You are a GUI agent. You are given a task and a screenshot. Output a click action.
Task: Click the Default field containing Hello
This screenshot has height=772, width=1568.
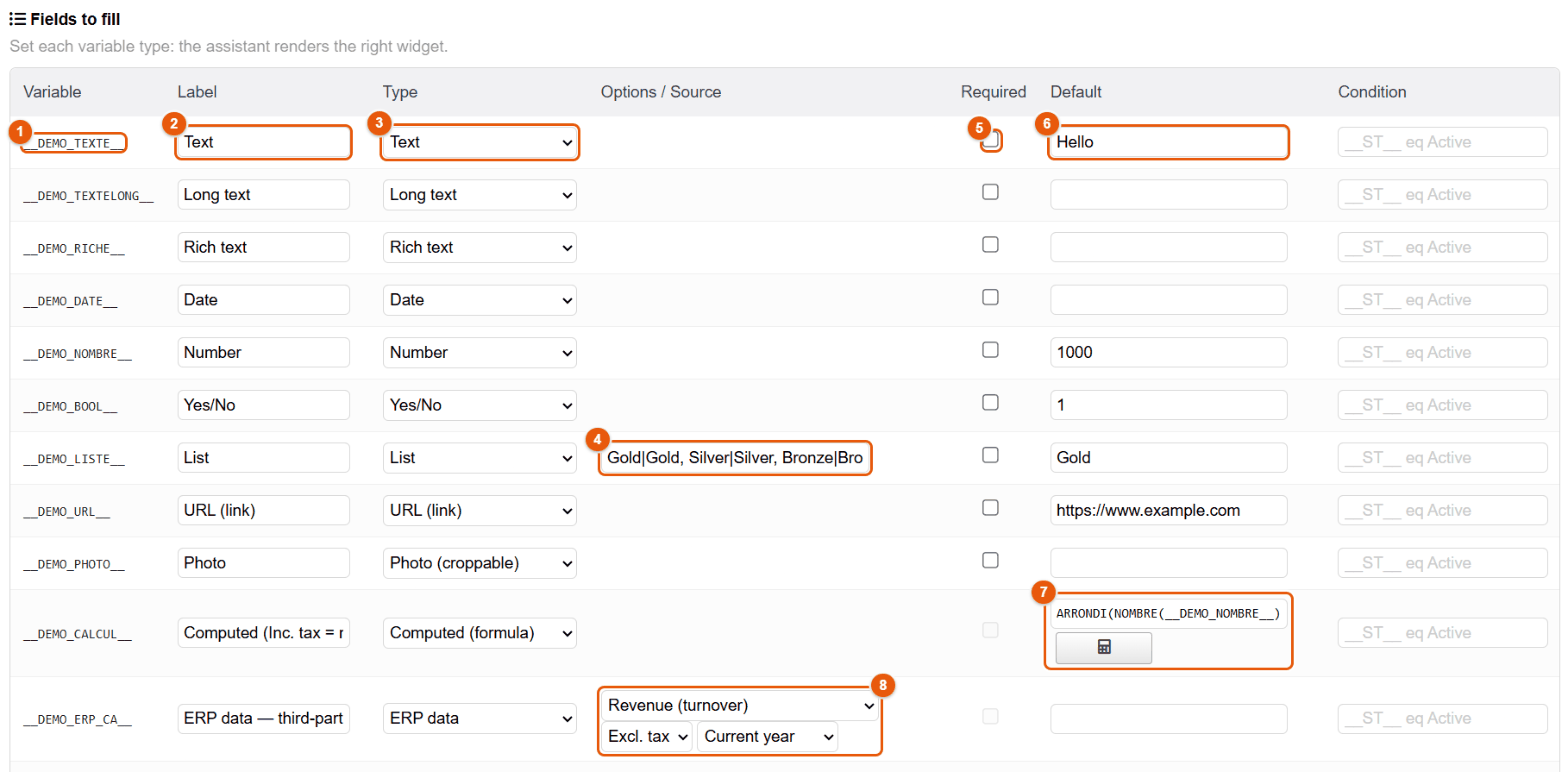(x=1168, y=142)
